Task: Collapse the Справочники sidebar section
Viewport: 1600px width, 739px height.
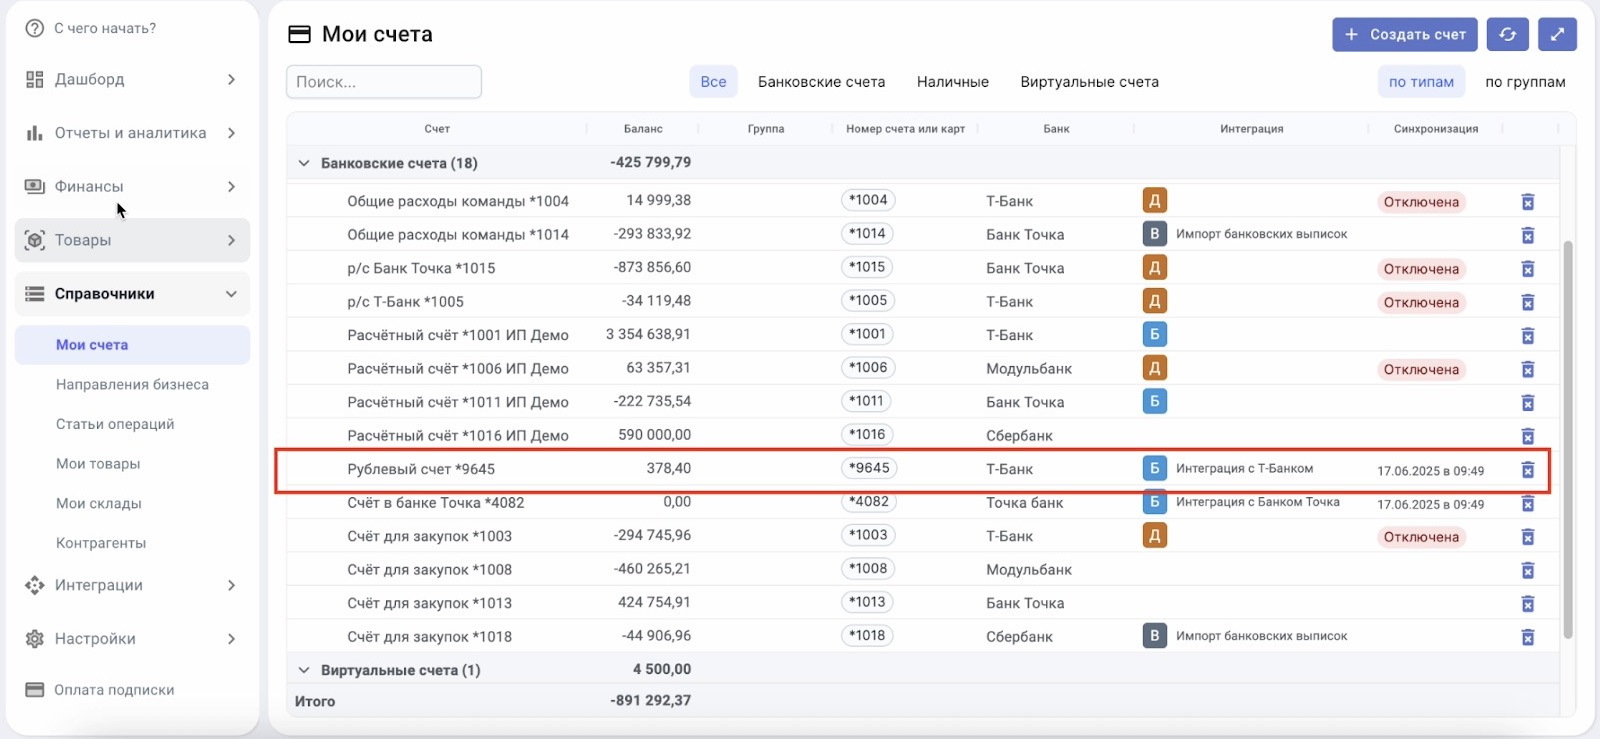Action: click(231, 294)
